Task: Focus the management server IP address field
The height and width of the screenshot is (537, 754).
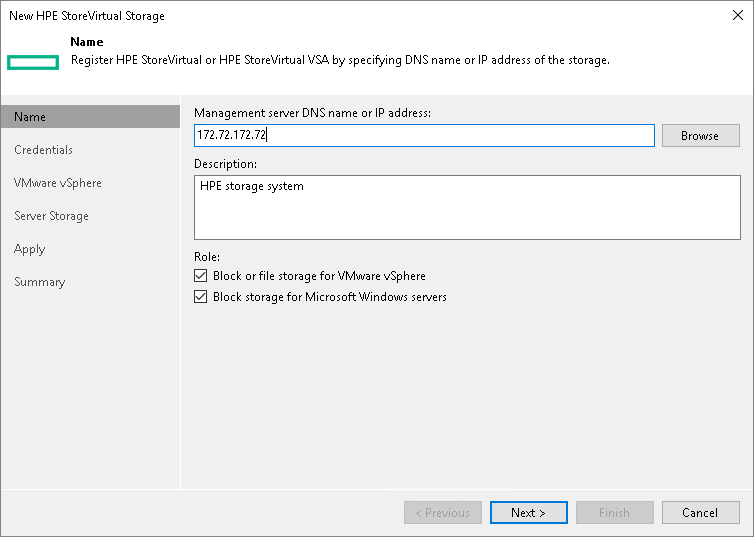Action: click(424, 136)
